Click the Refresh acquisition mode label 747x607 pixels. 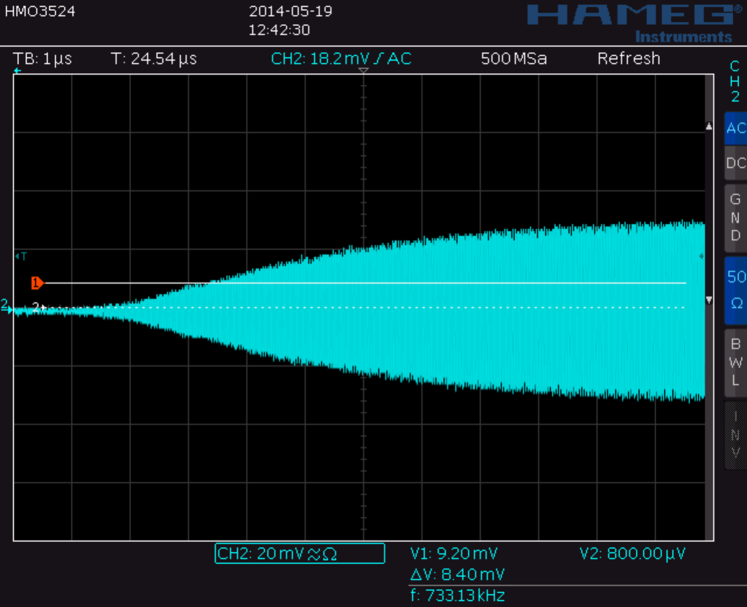(x=628, y=59)
